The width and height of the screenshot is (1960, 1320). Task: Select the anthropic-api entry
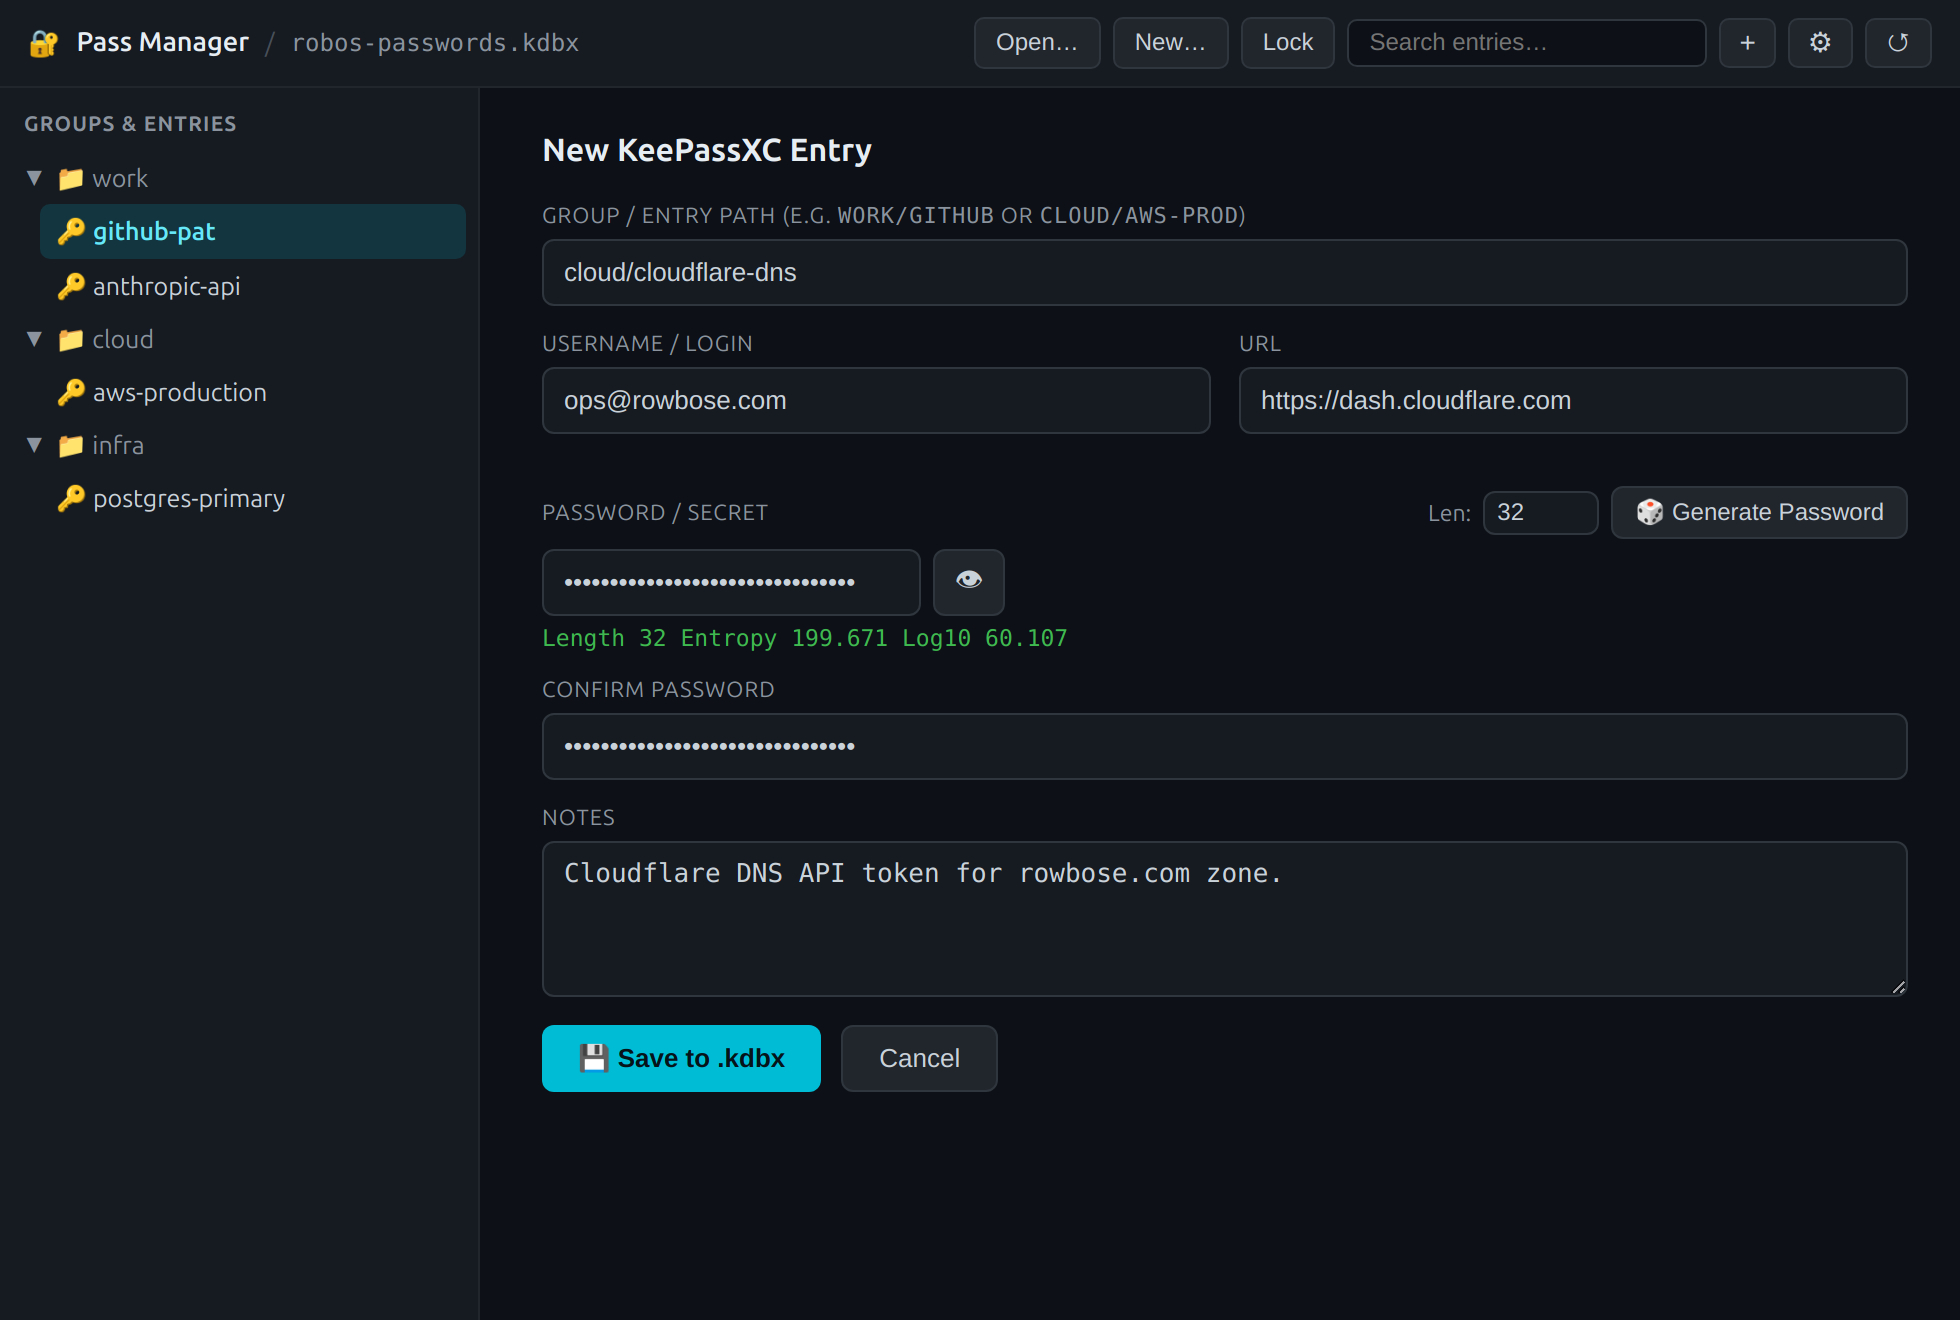click(253, 287)
